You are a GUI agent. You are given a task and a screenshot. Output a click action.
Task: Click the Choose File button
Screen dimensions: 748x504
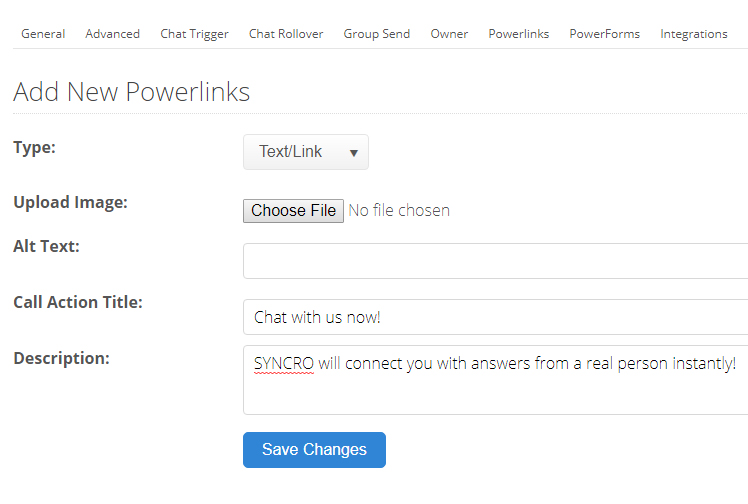[x=293, y=211]
